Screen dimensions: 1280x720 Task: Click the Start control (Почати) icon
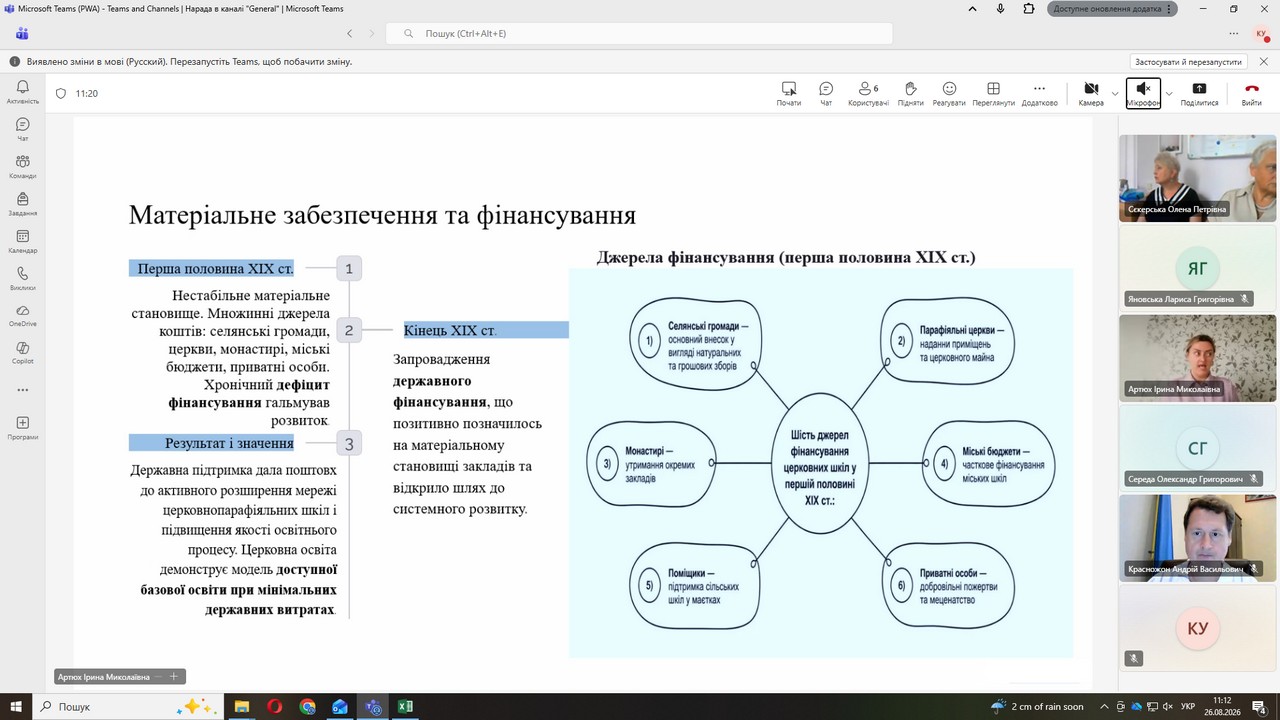click(789, 94)
